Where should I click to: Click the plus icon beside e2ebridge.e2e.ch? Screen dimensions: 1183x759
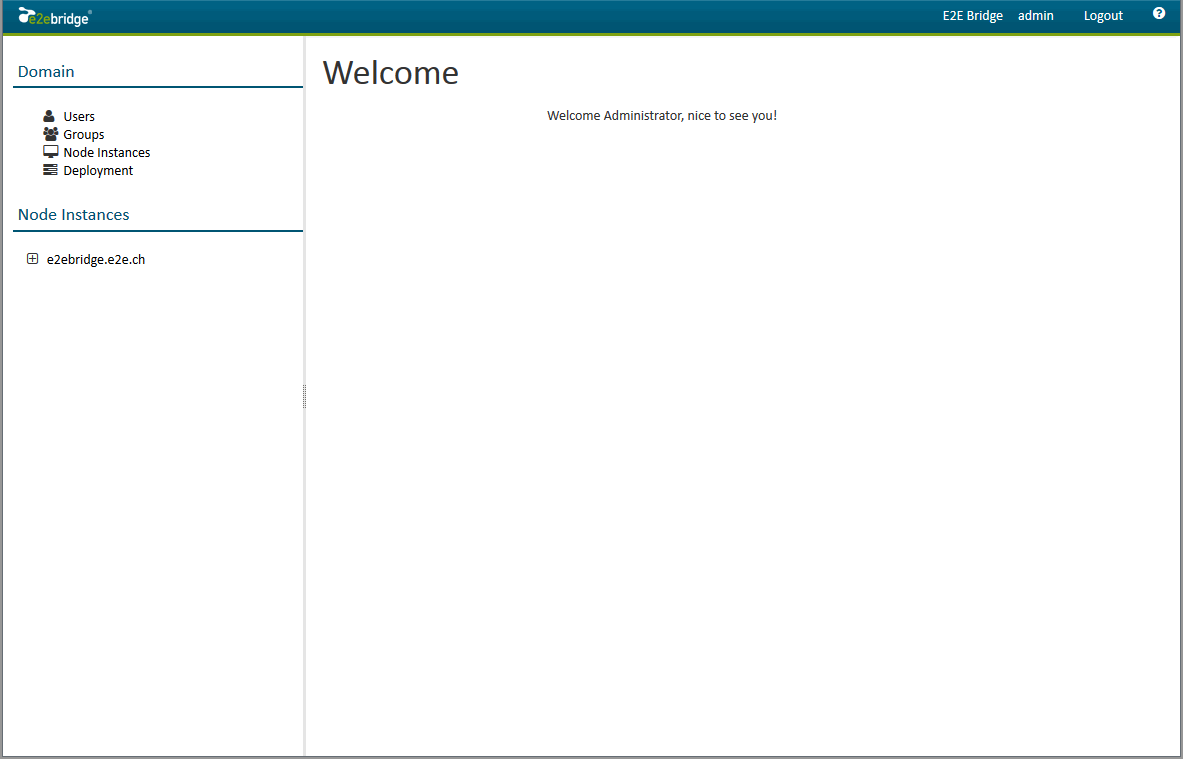pos(32,258)
